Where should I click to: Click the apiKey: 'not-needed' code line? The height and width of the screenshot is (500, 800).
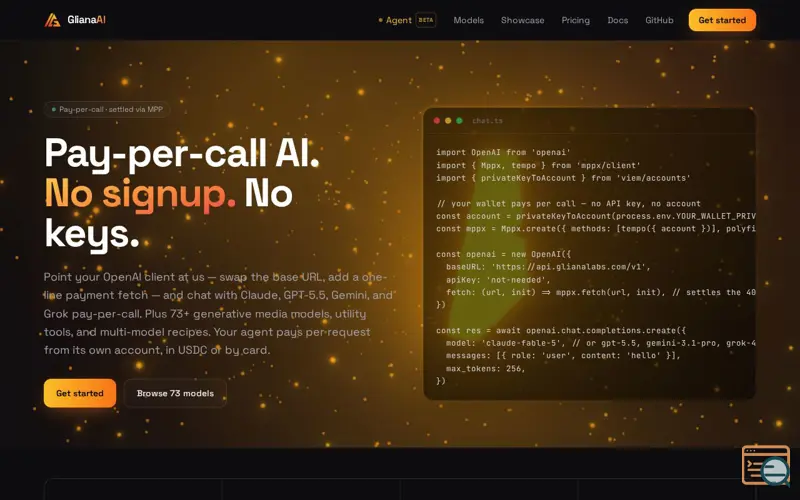(x=498, y=280)
